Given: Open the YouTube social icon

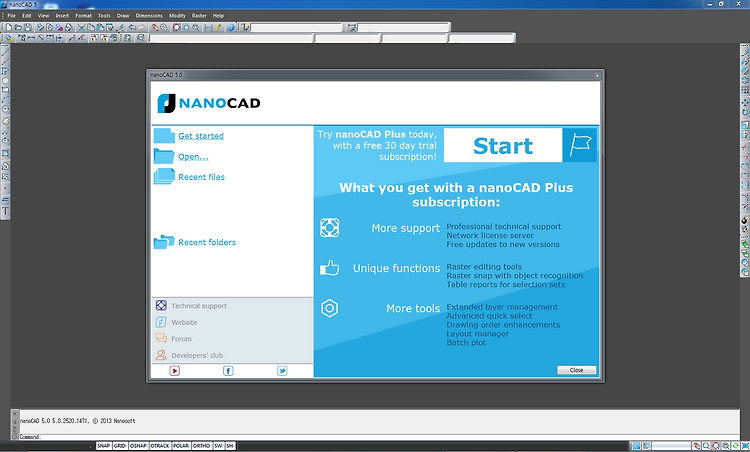Looking at the screenshot, I should click(x=175, y=371).
